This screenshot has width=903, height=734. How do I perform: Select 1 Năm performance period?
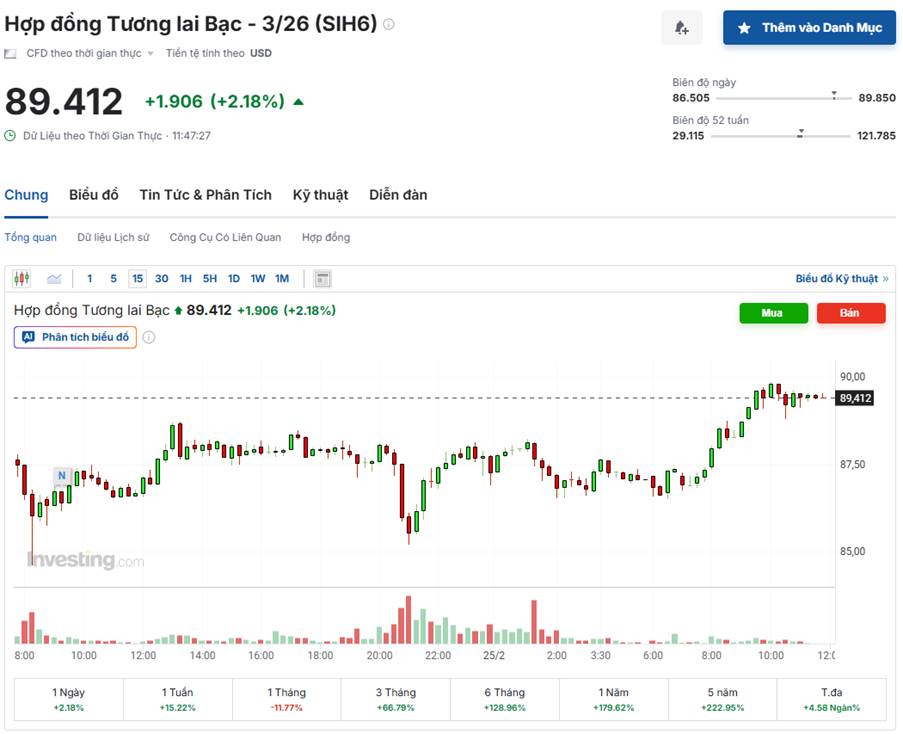click(x=613, y=699)
